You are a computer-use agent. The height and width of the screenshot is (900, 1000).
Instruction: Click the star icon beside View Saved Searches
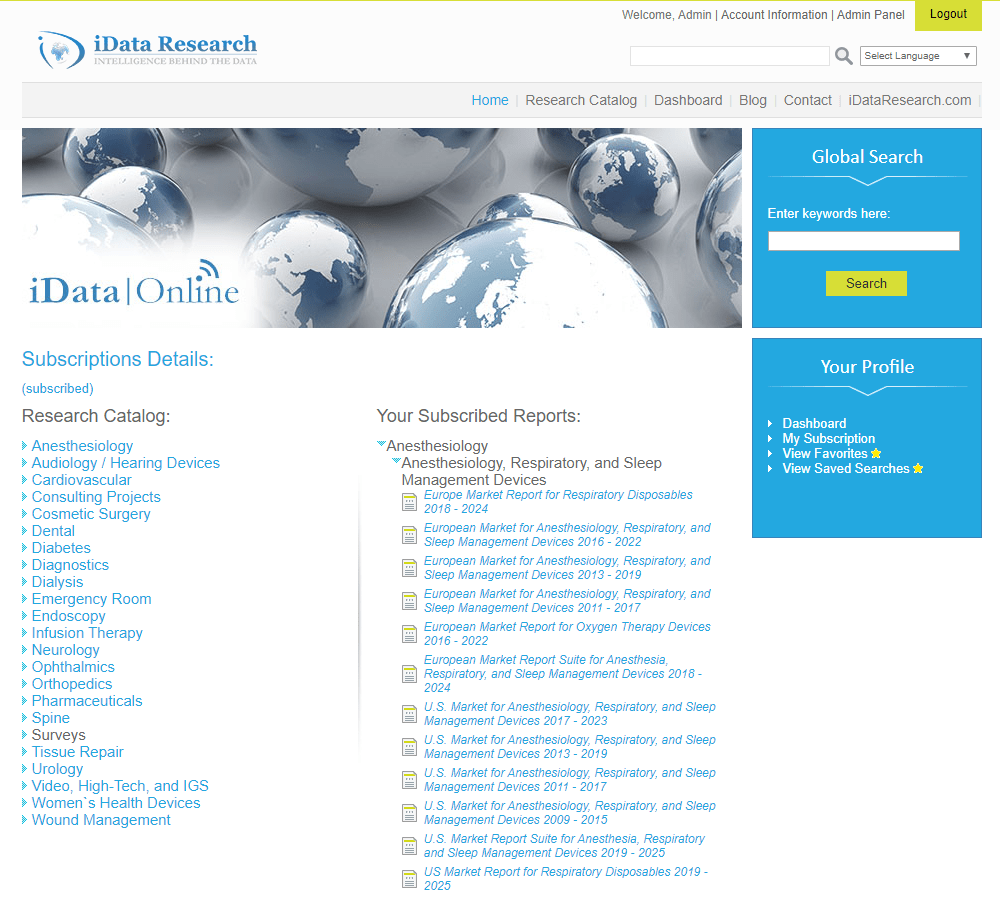(x=918, y=468)
